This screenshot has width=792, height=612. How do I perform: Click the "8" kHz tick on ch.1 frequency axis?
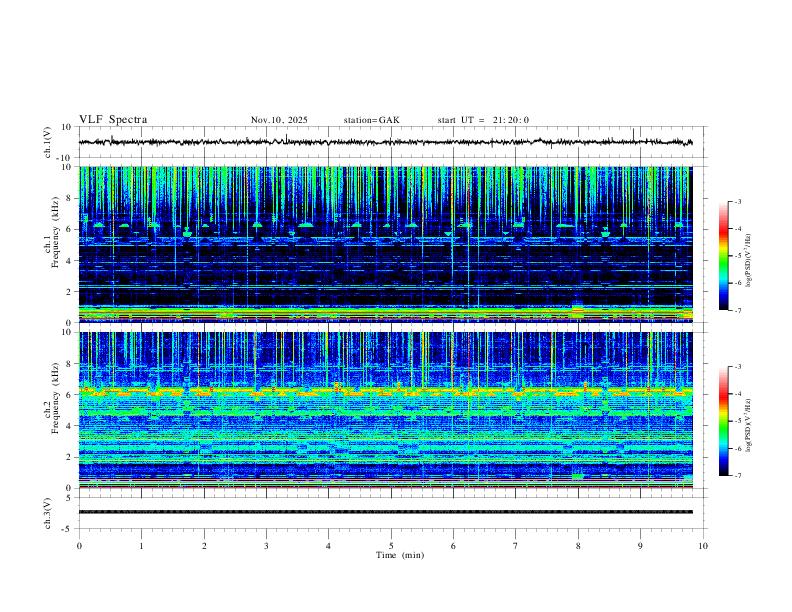click(x=70, y=198)
